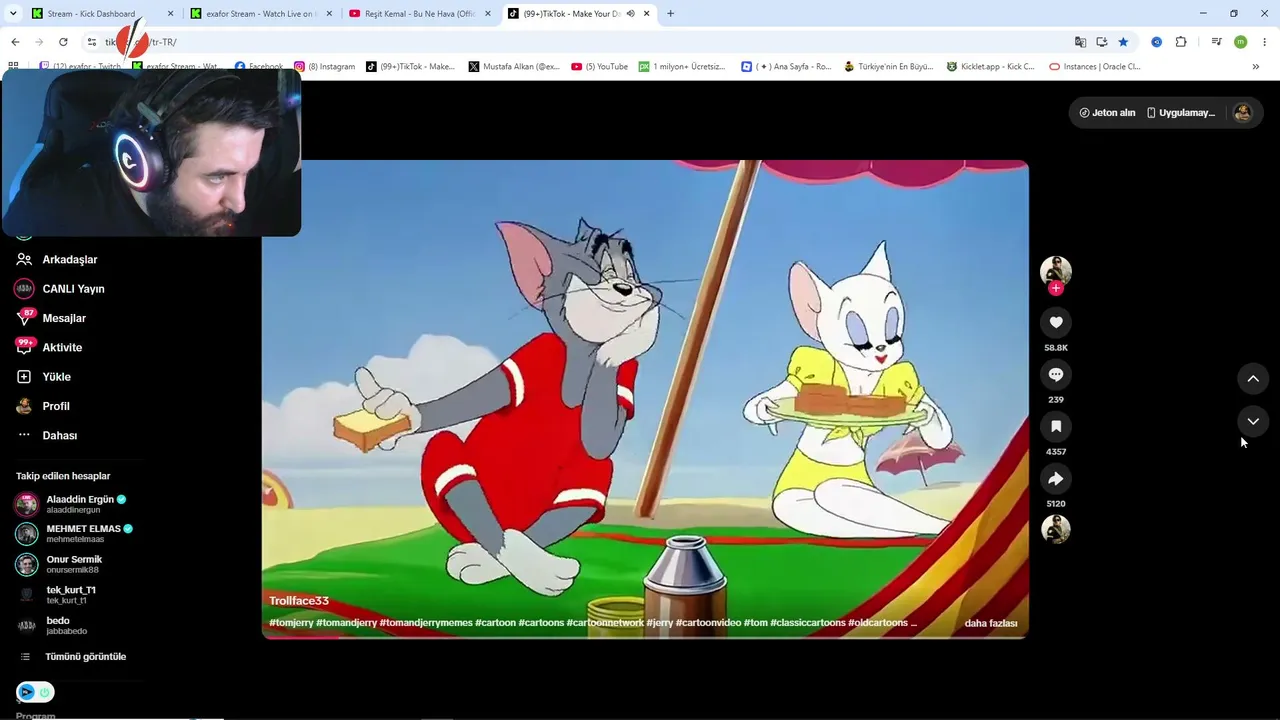The width and height of the screenshot is (1280, 720).
Task: Open the #cartoonnetwork hashtag
Action: [605, 623]
